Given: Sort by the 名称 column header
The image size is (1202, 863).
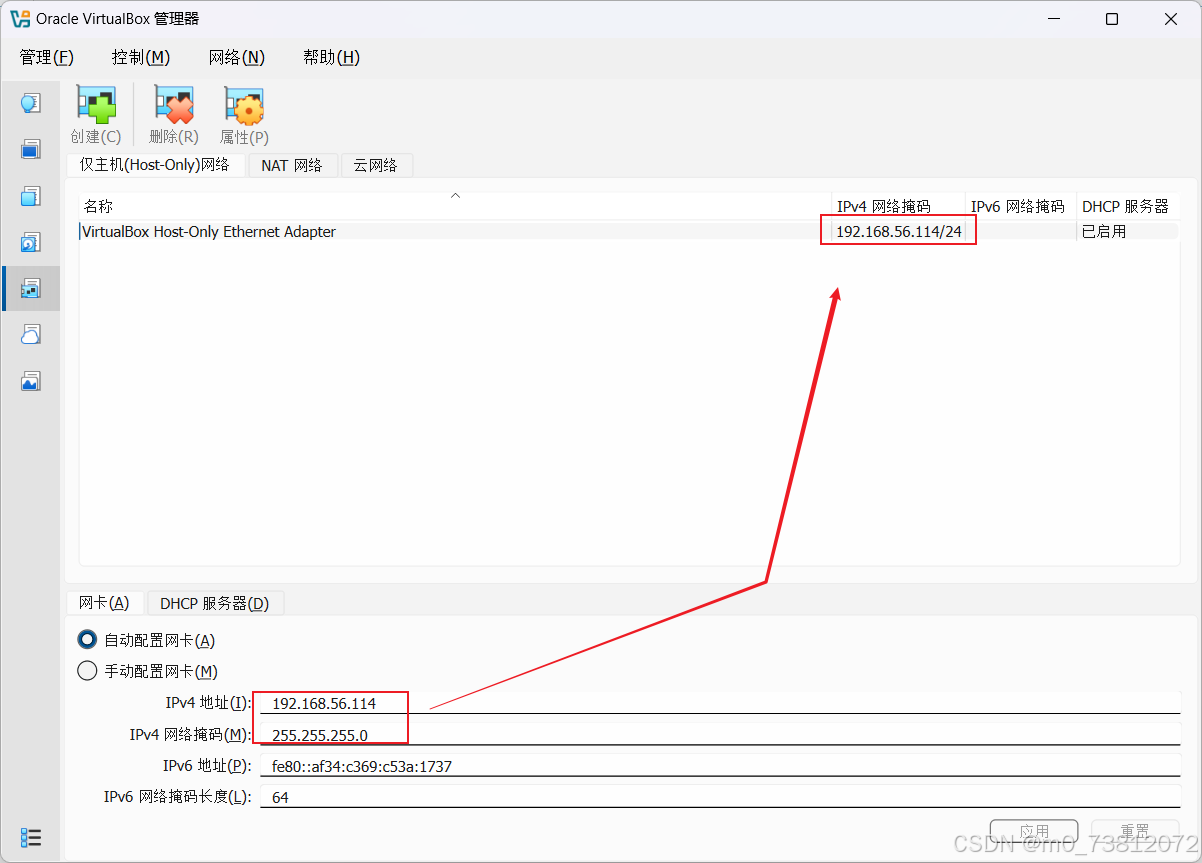Looking at the screenshot, I should point(455,206).
